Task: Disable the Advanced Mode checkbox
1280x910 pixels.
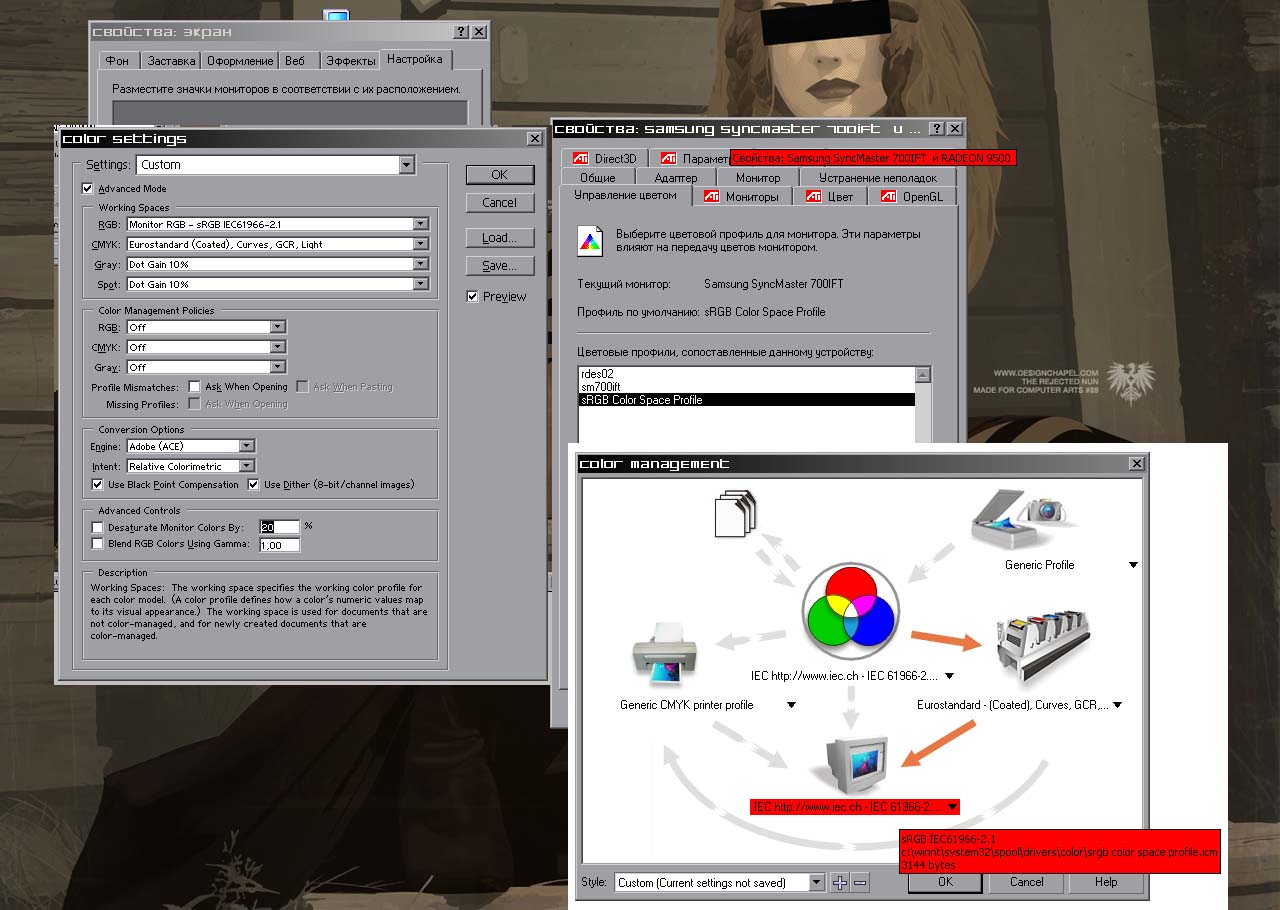Action: coord(88,188)
